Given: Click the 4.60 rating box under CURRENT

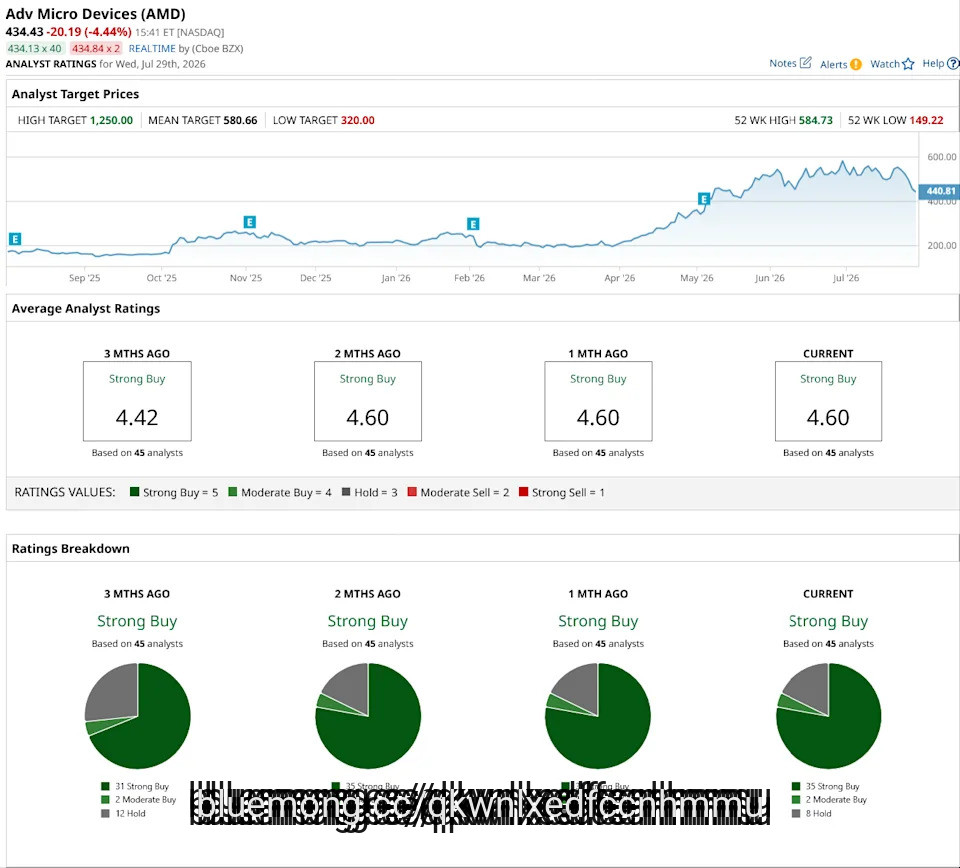Looking at the screenshot, I should point(828,401).
